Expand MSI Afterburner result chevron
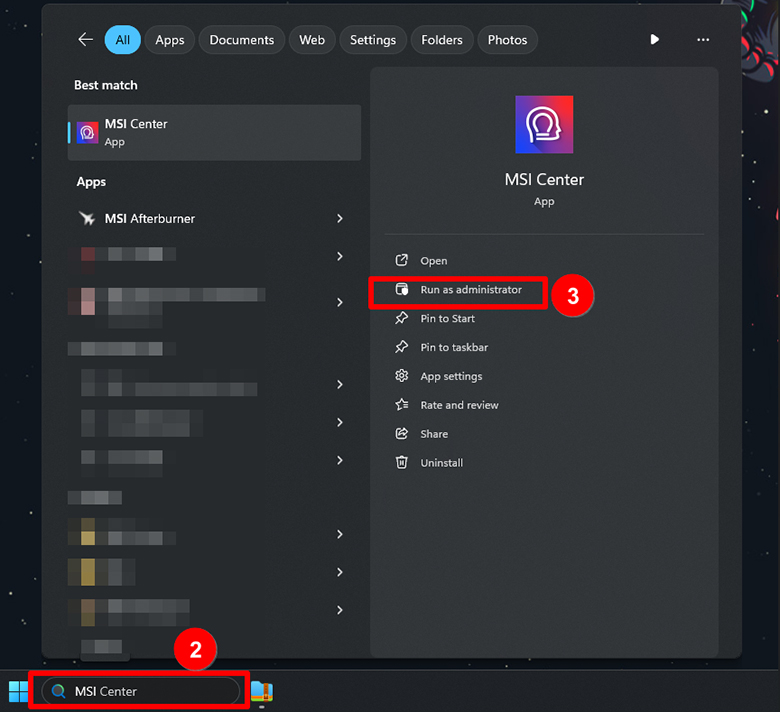 (340, 218)
